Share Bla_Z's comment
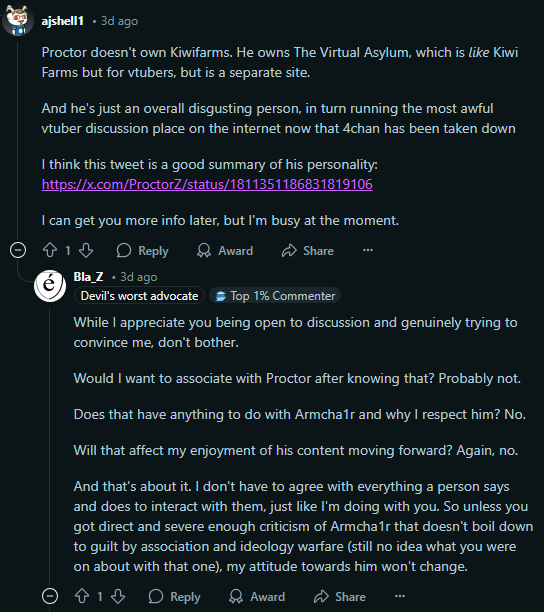 (x=340, y=596)
